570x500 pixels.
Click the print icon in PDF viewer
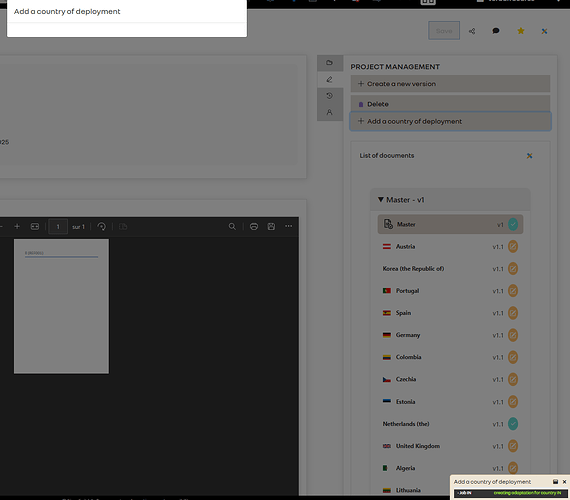(254, 227)
